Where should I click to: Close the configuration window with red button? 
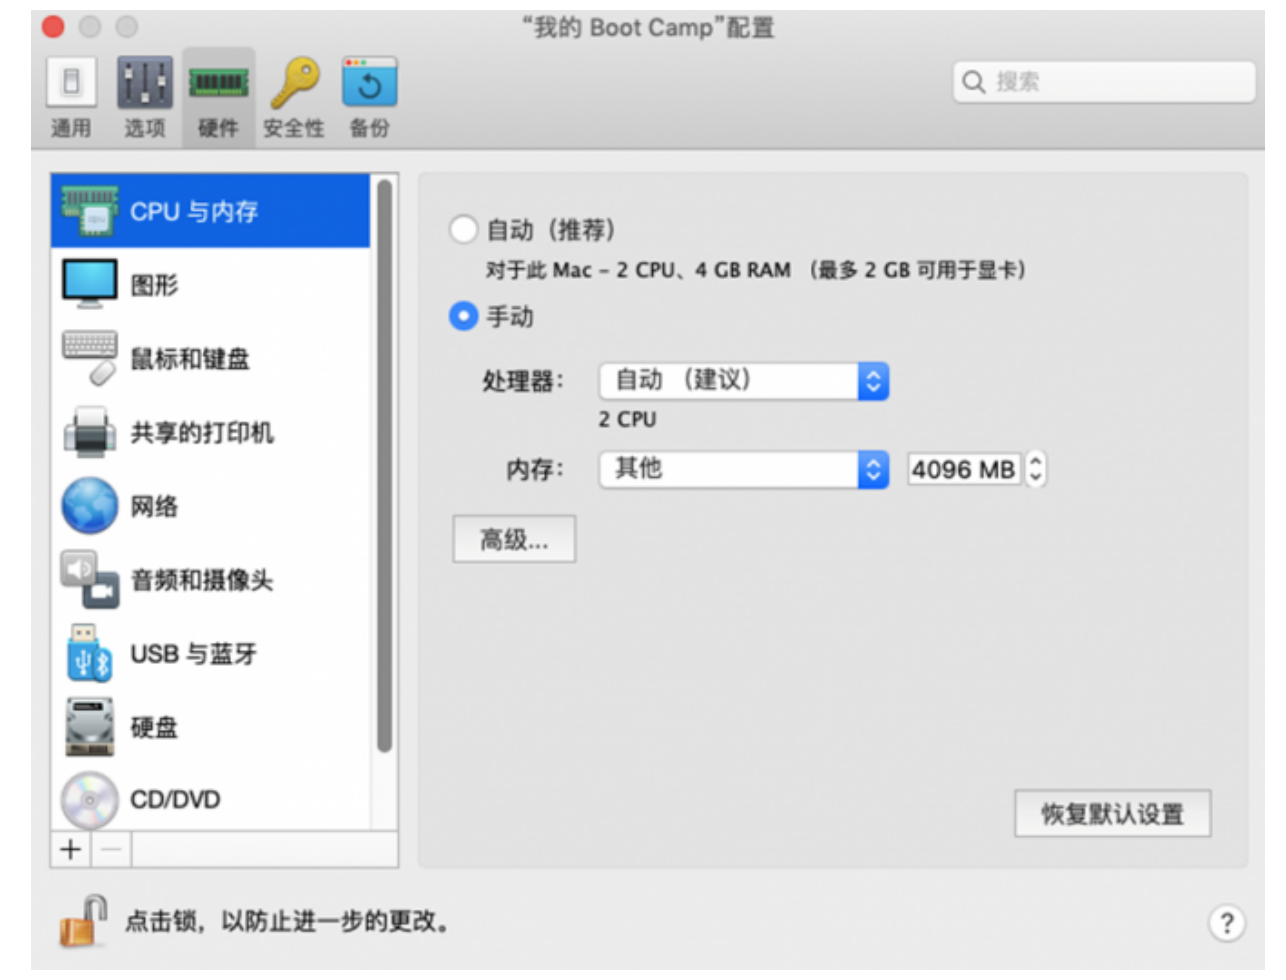tap(54, 27)
